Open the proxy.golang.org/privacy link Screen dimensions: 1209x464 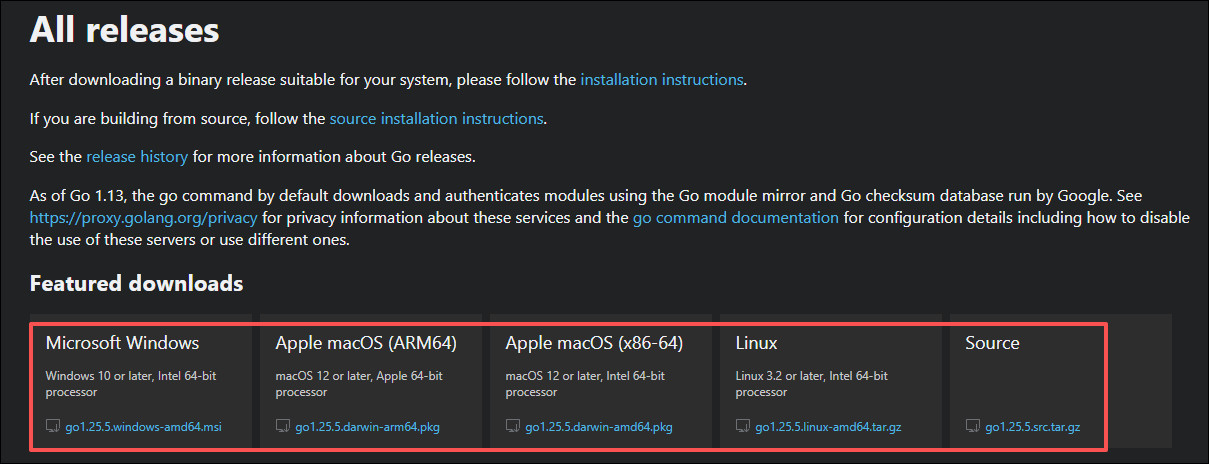[143, 217]
